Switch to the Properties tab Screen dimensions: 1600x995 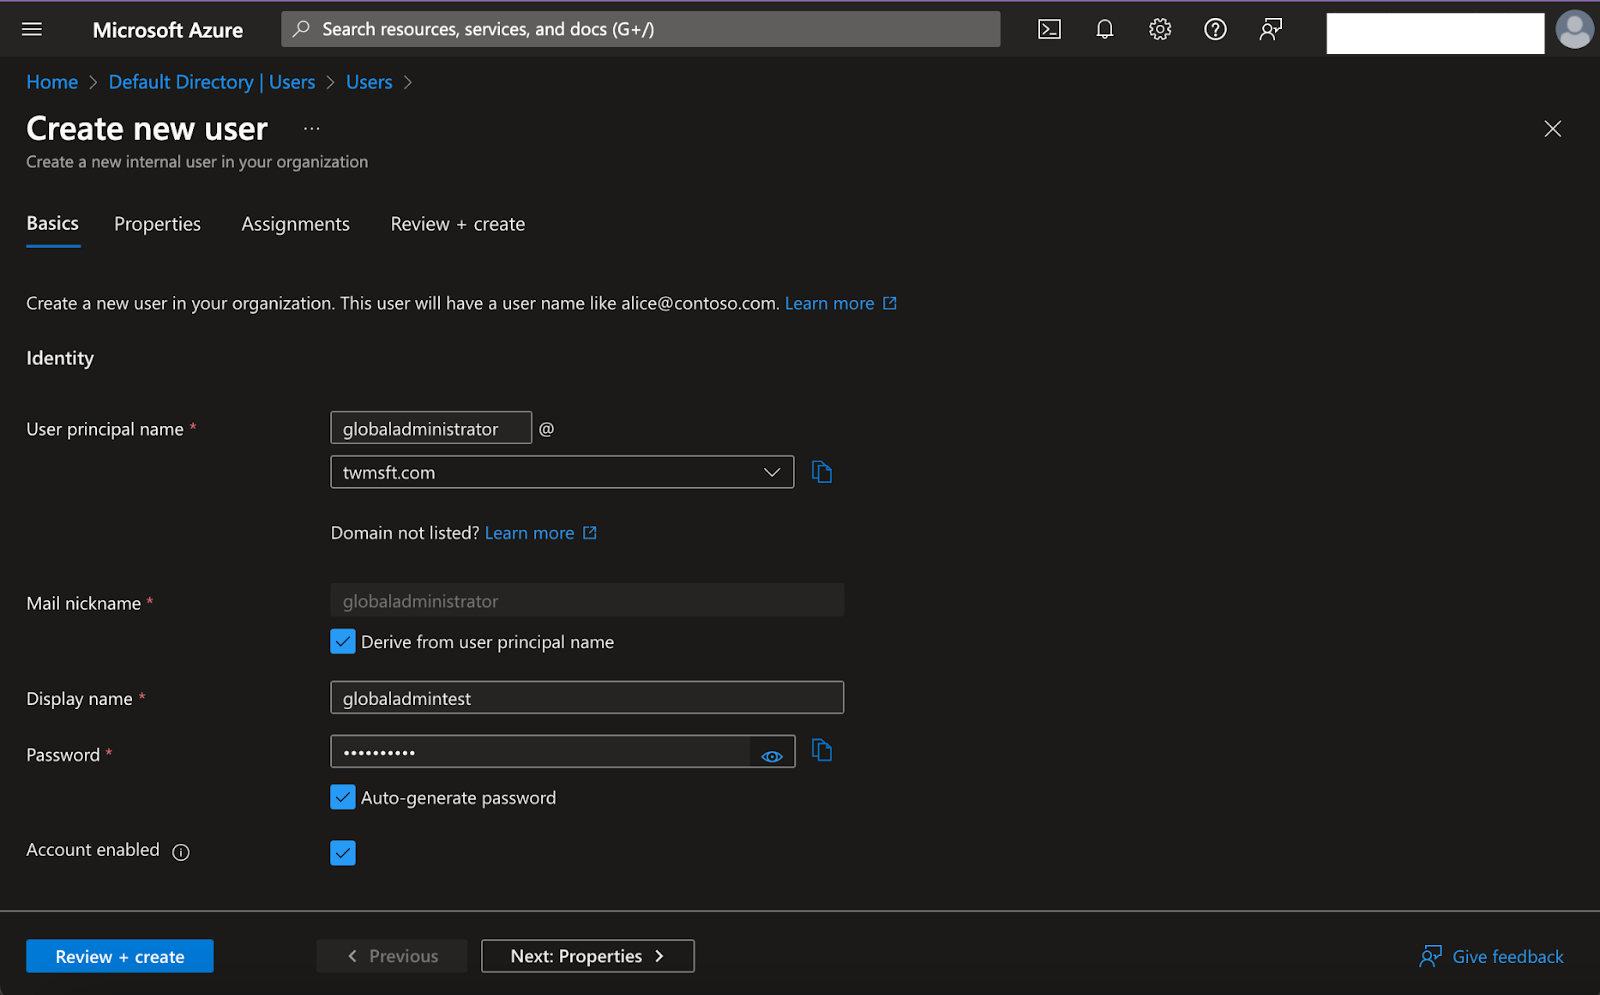157,224
